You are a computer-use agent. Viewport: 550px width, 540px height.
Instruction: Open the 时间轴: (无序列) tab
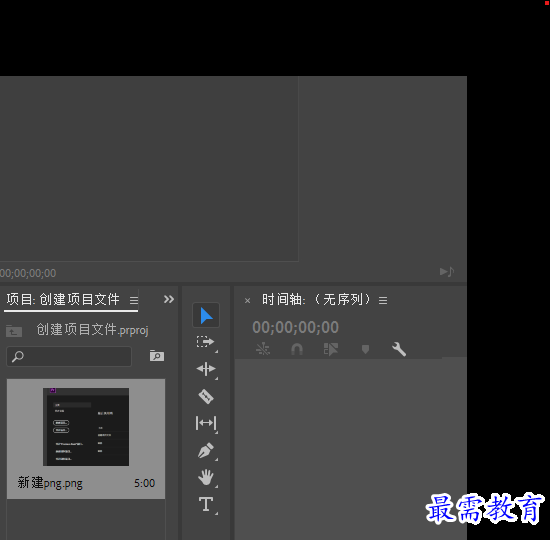[316, 299]
